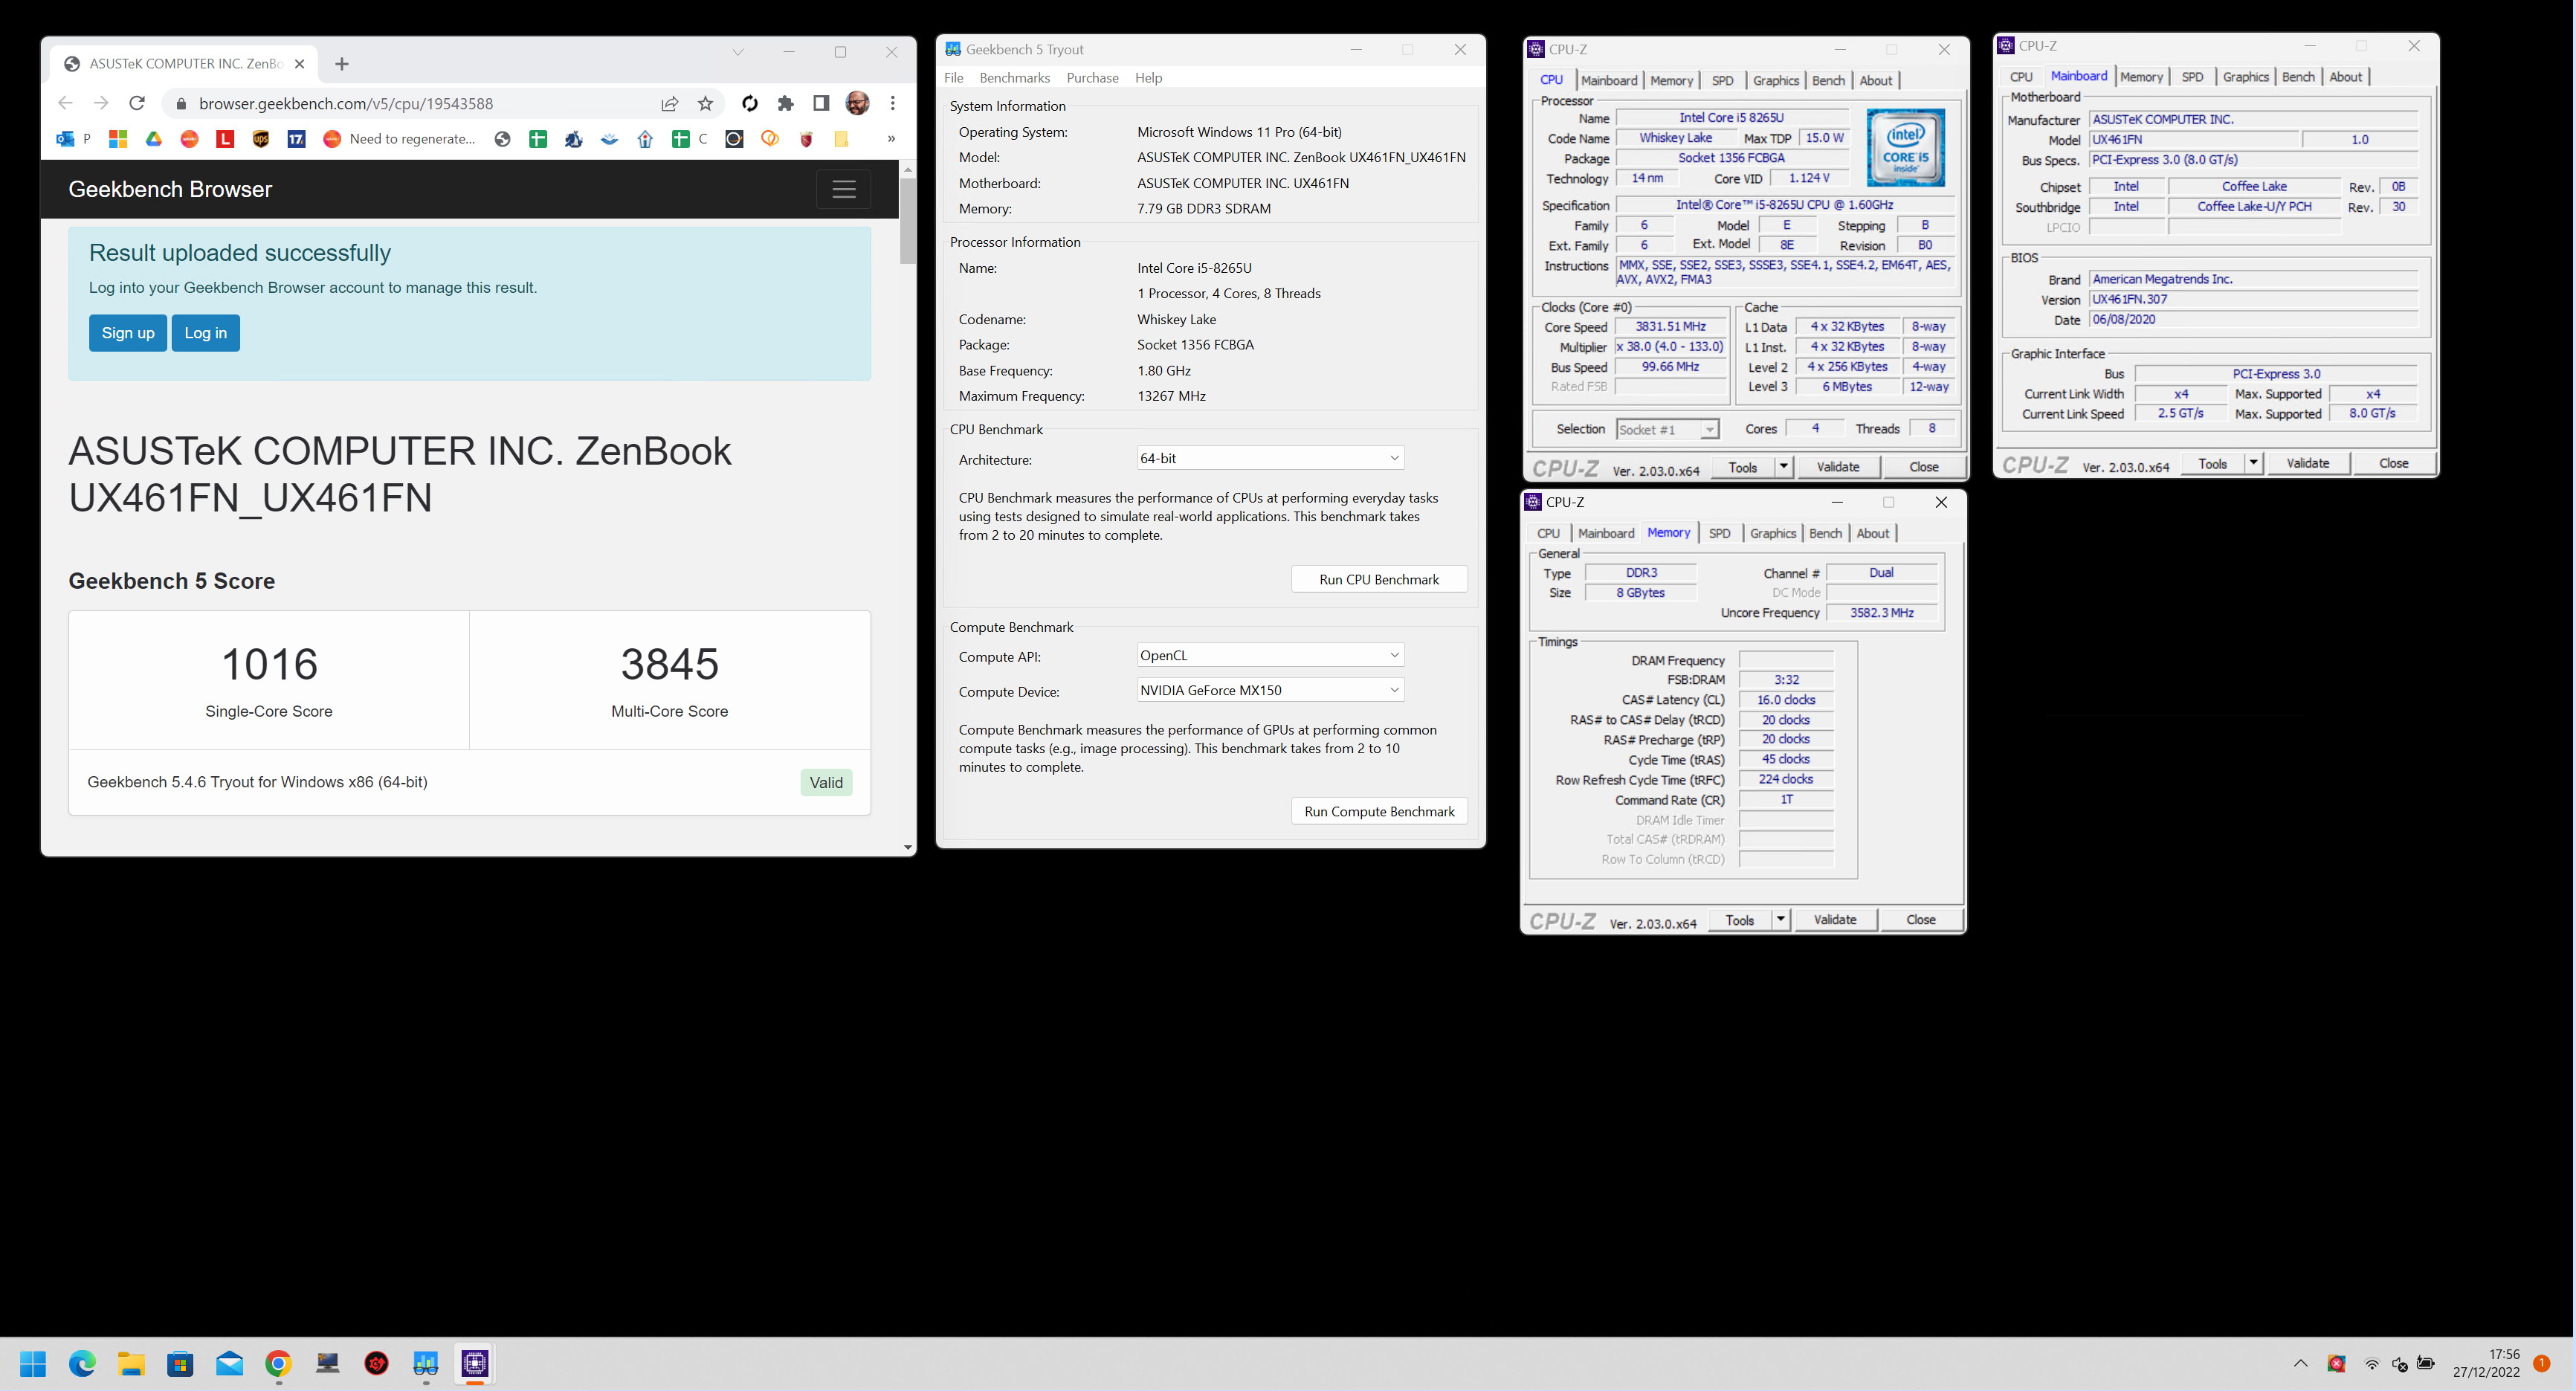Open the Chrome extensions puzzle icon
The height and width of the screenshot is (1391, 2576).
786,103
